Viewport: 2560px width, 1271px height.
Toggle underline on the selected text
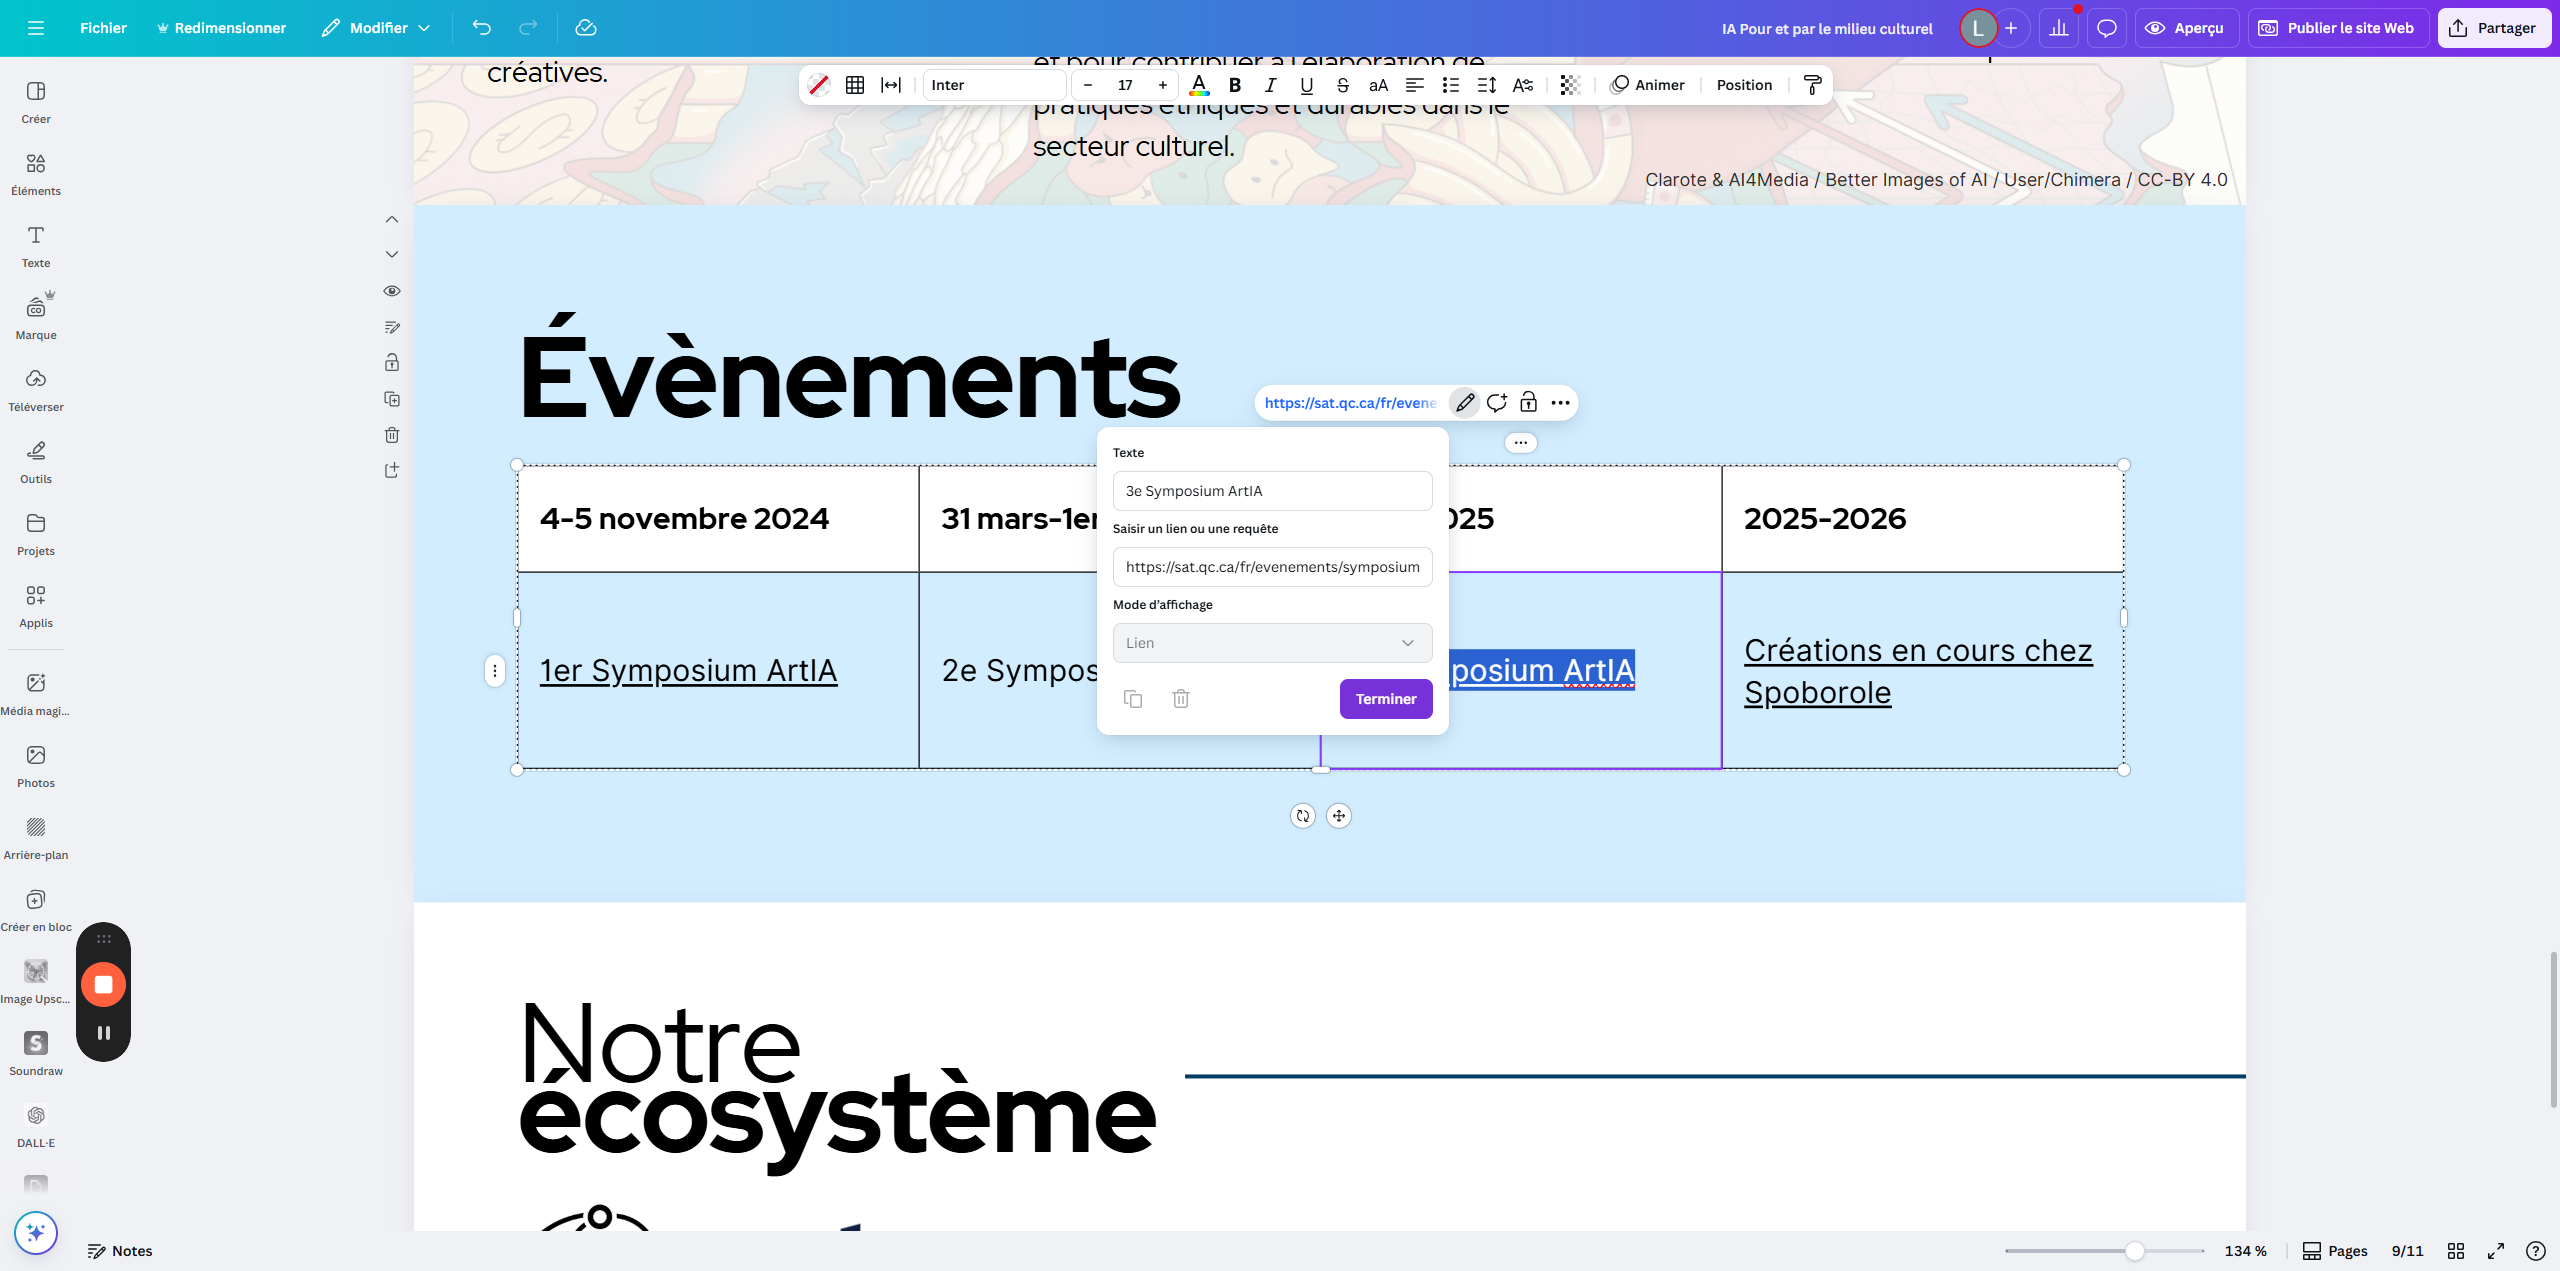coord(1306,85)
